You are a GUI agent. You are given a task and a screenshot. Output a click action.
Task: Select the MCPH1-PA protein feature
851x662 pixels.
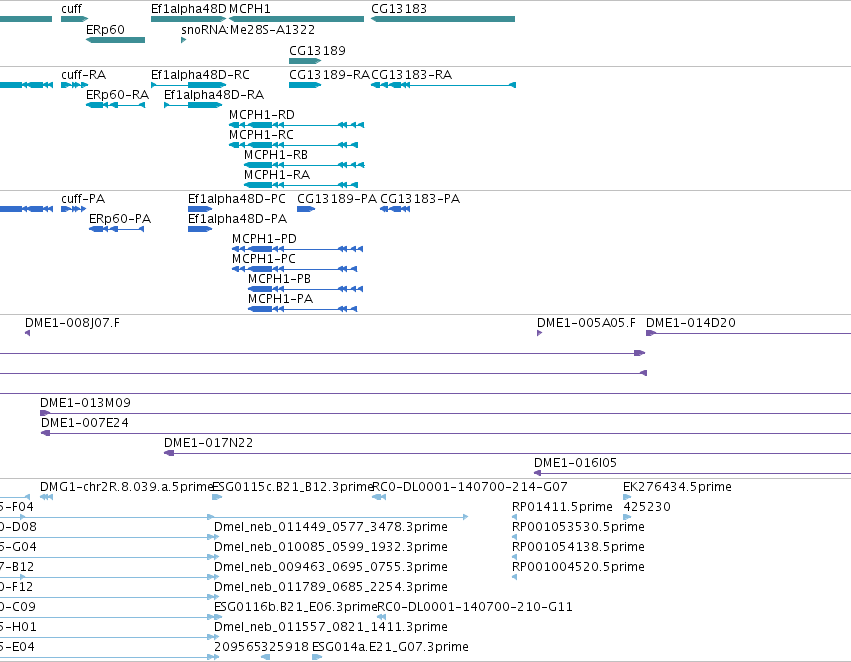[x=302, y=309]
